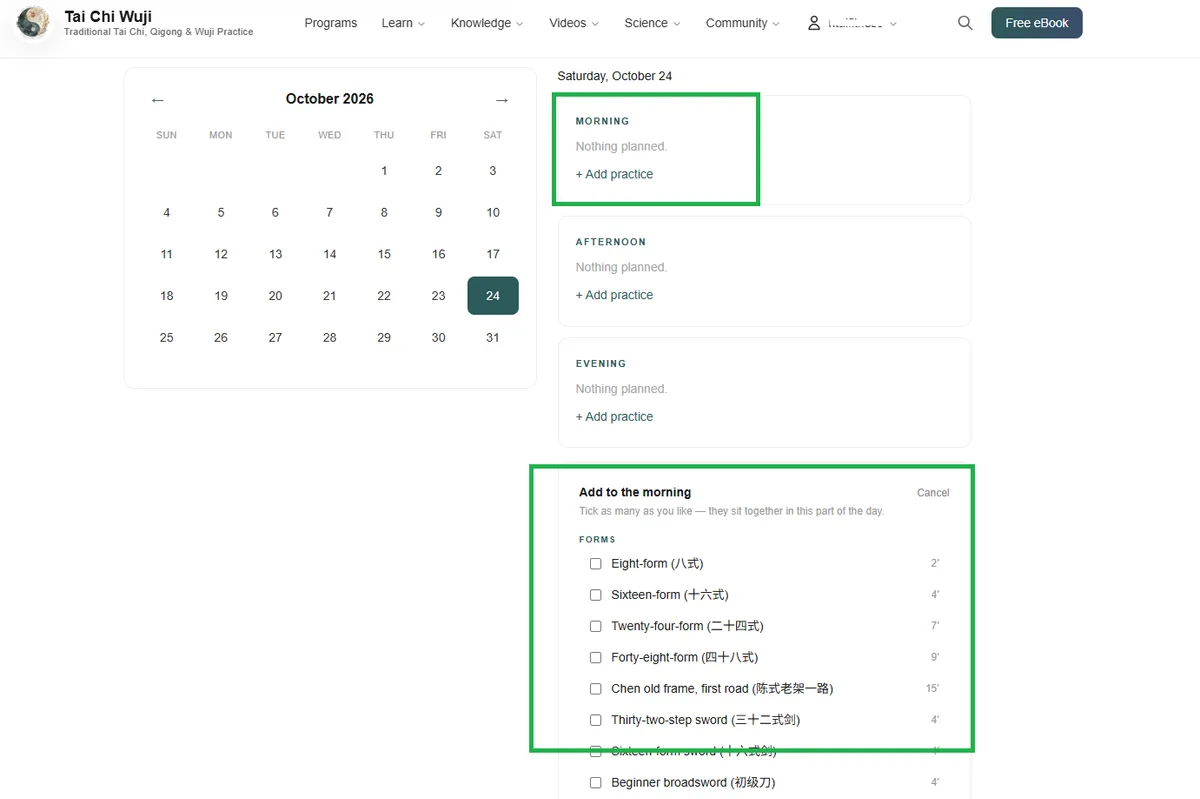Select October 13 in the calendar
The width and height of the screenshot is (1200, 799).
pyautogui.click(x=275, y=254)
